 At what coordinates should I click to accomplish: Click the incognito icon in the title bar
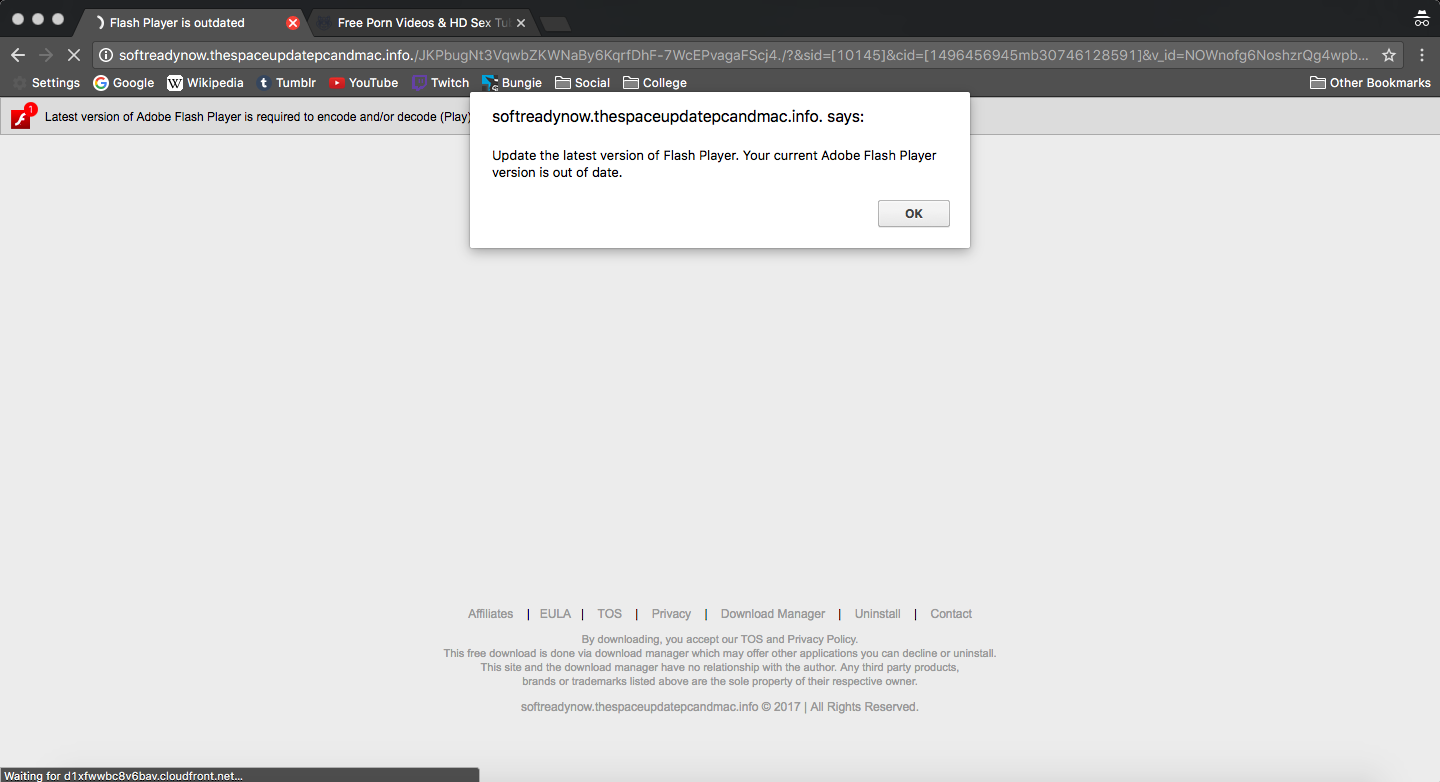(1421, 18)
